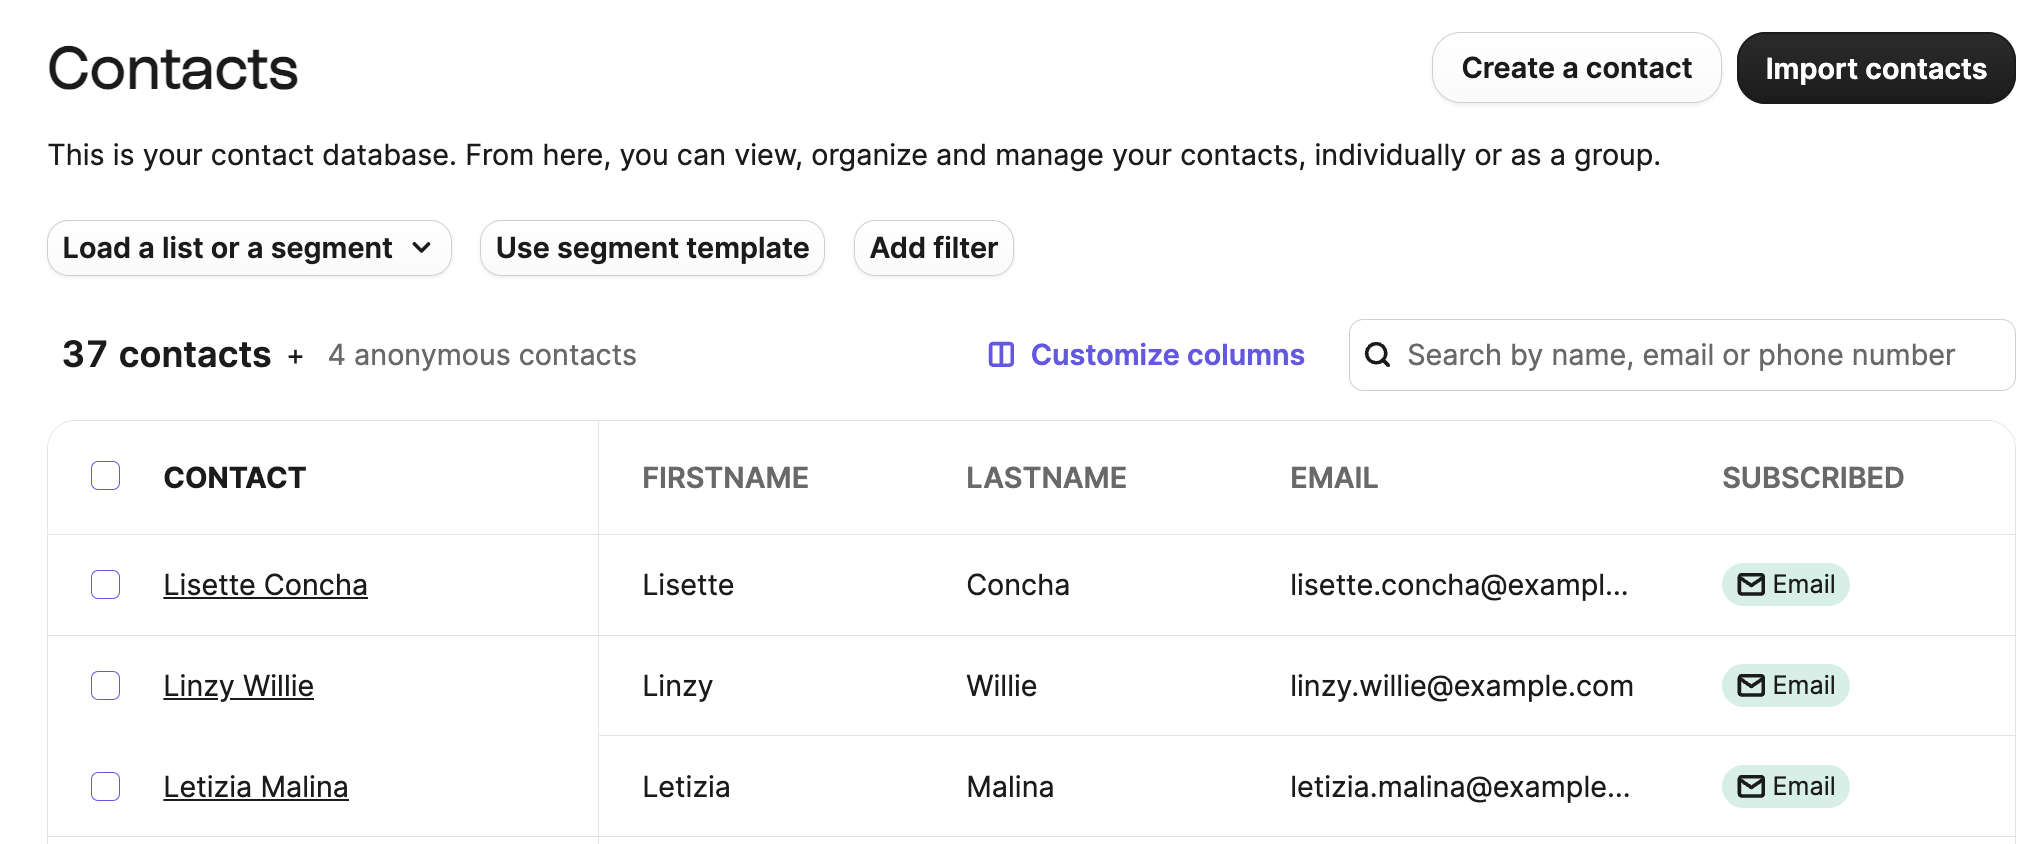Open Linzy Willie contact link
The width and height of the screenshot is (2042, 844).
238,686
